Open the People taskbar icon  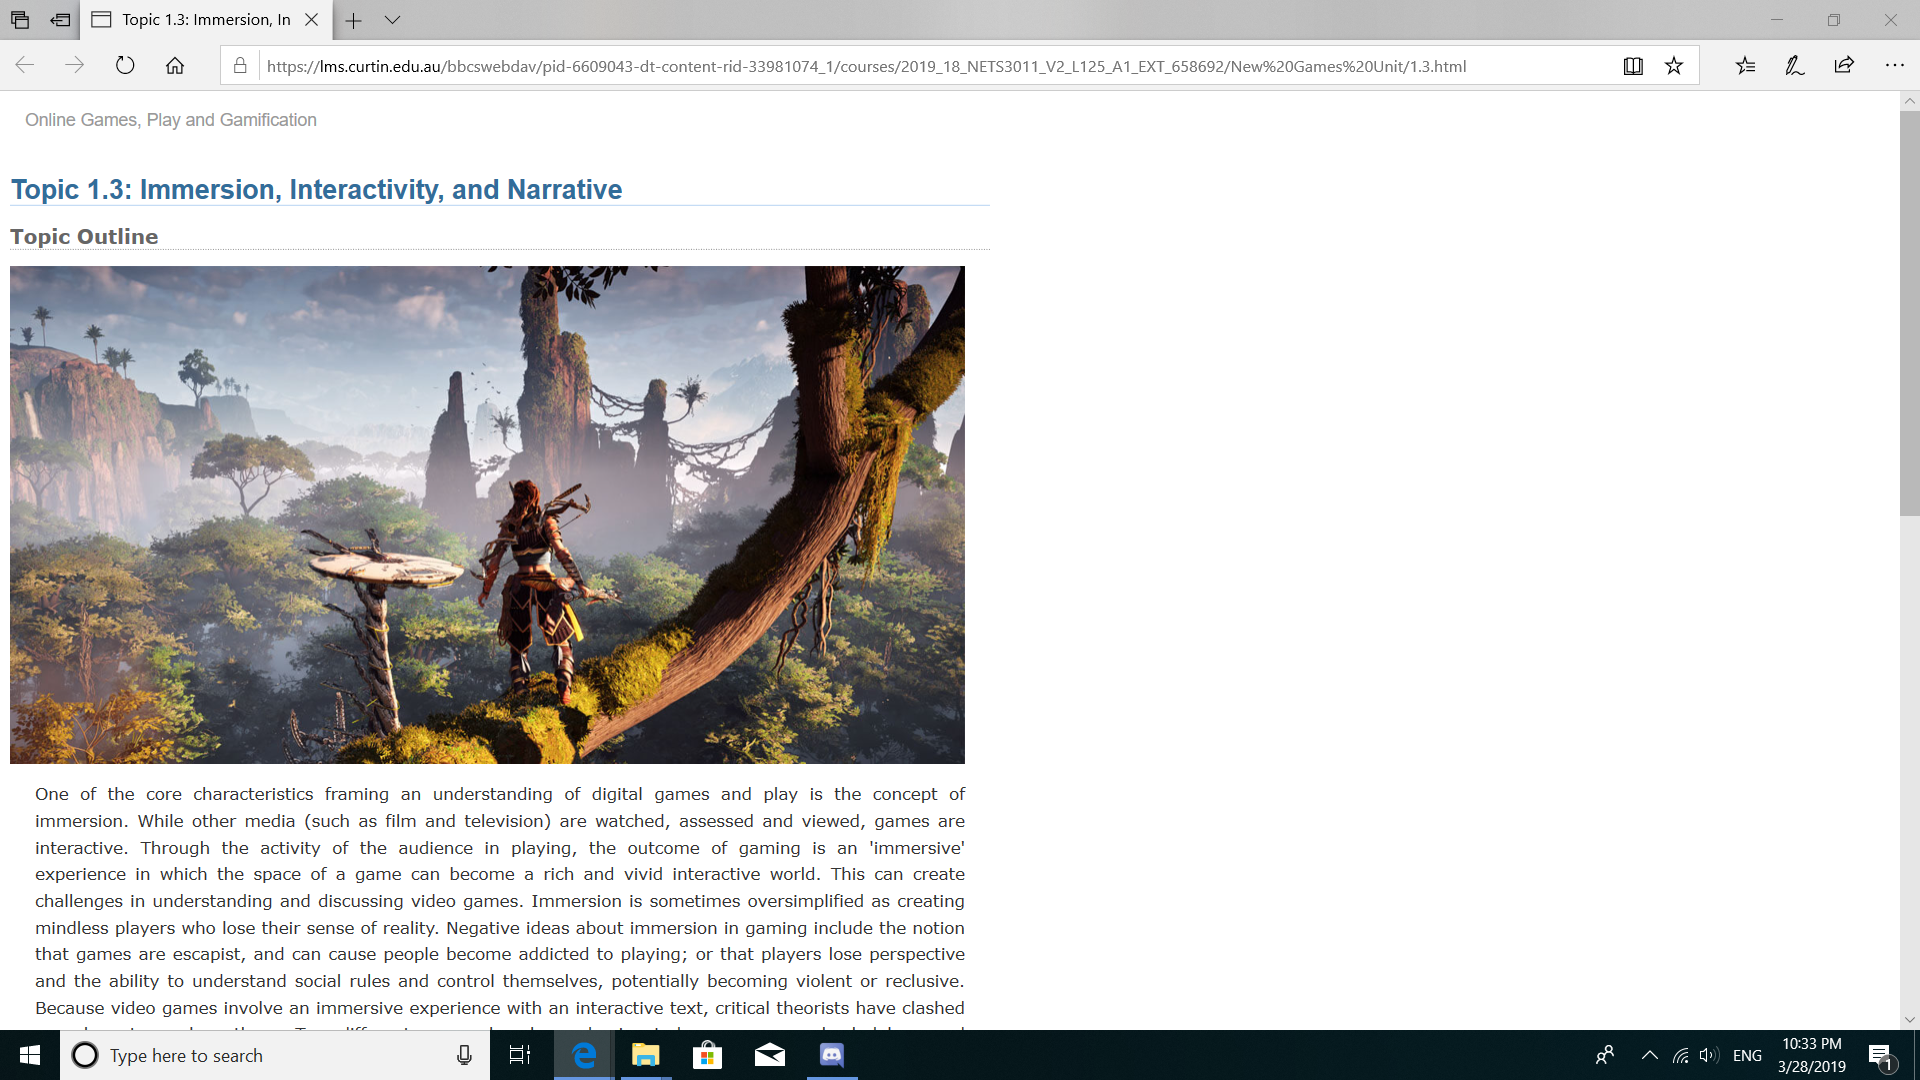(1605, 1055)
